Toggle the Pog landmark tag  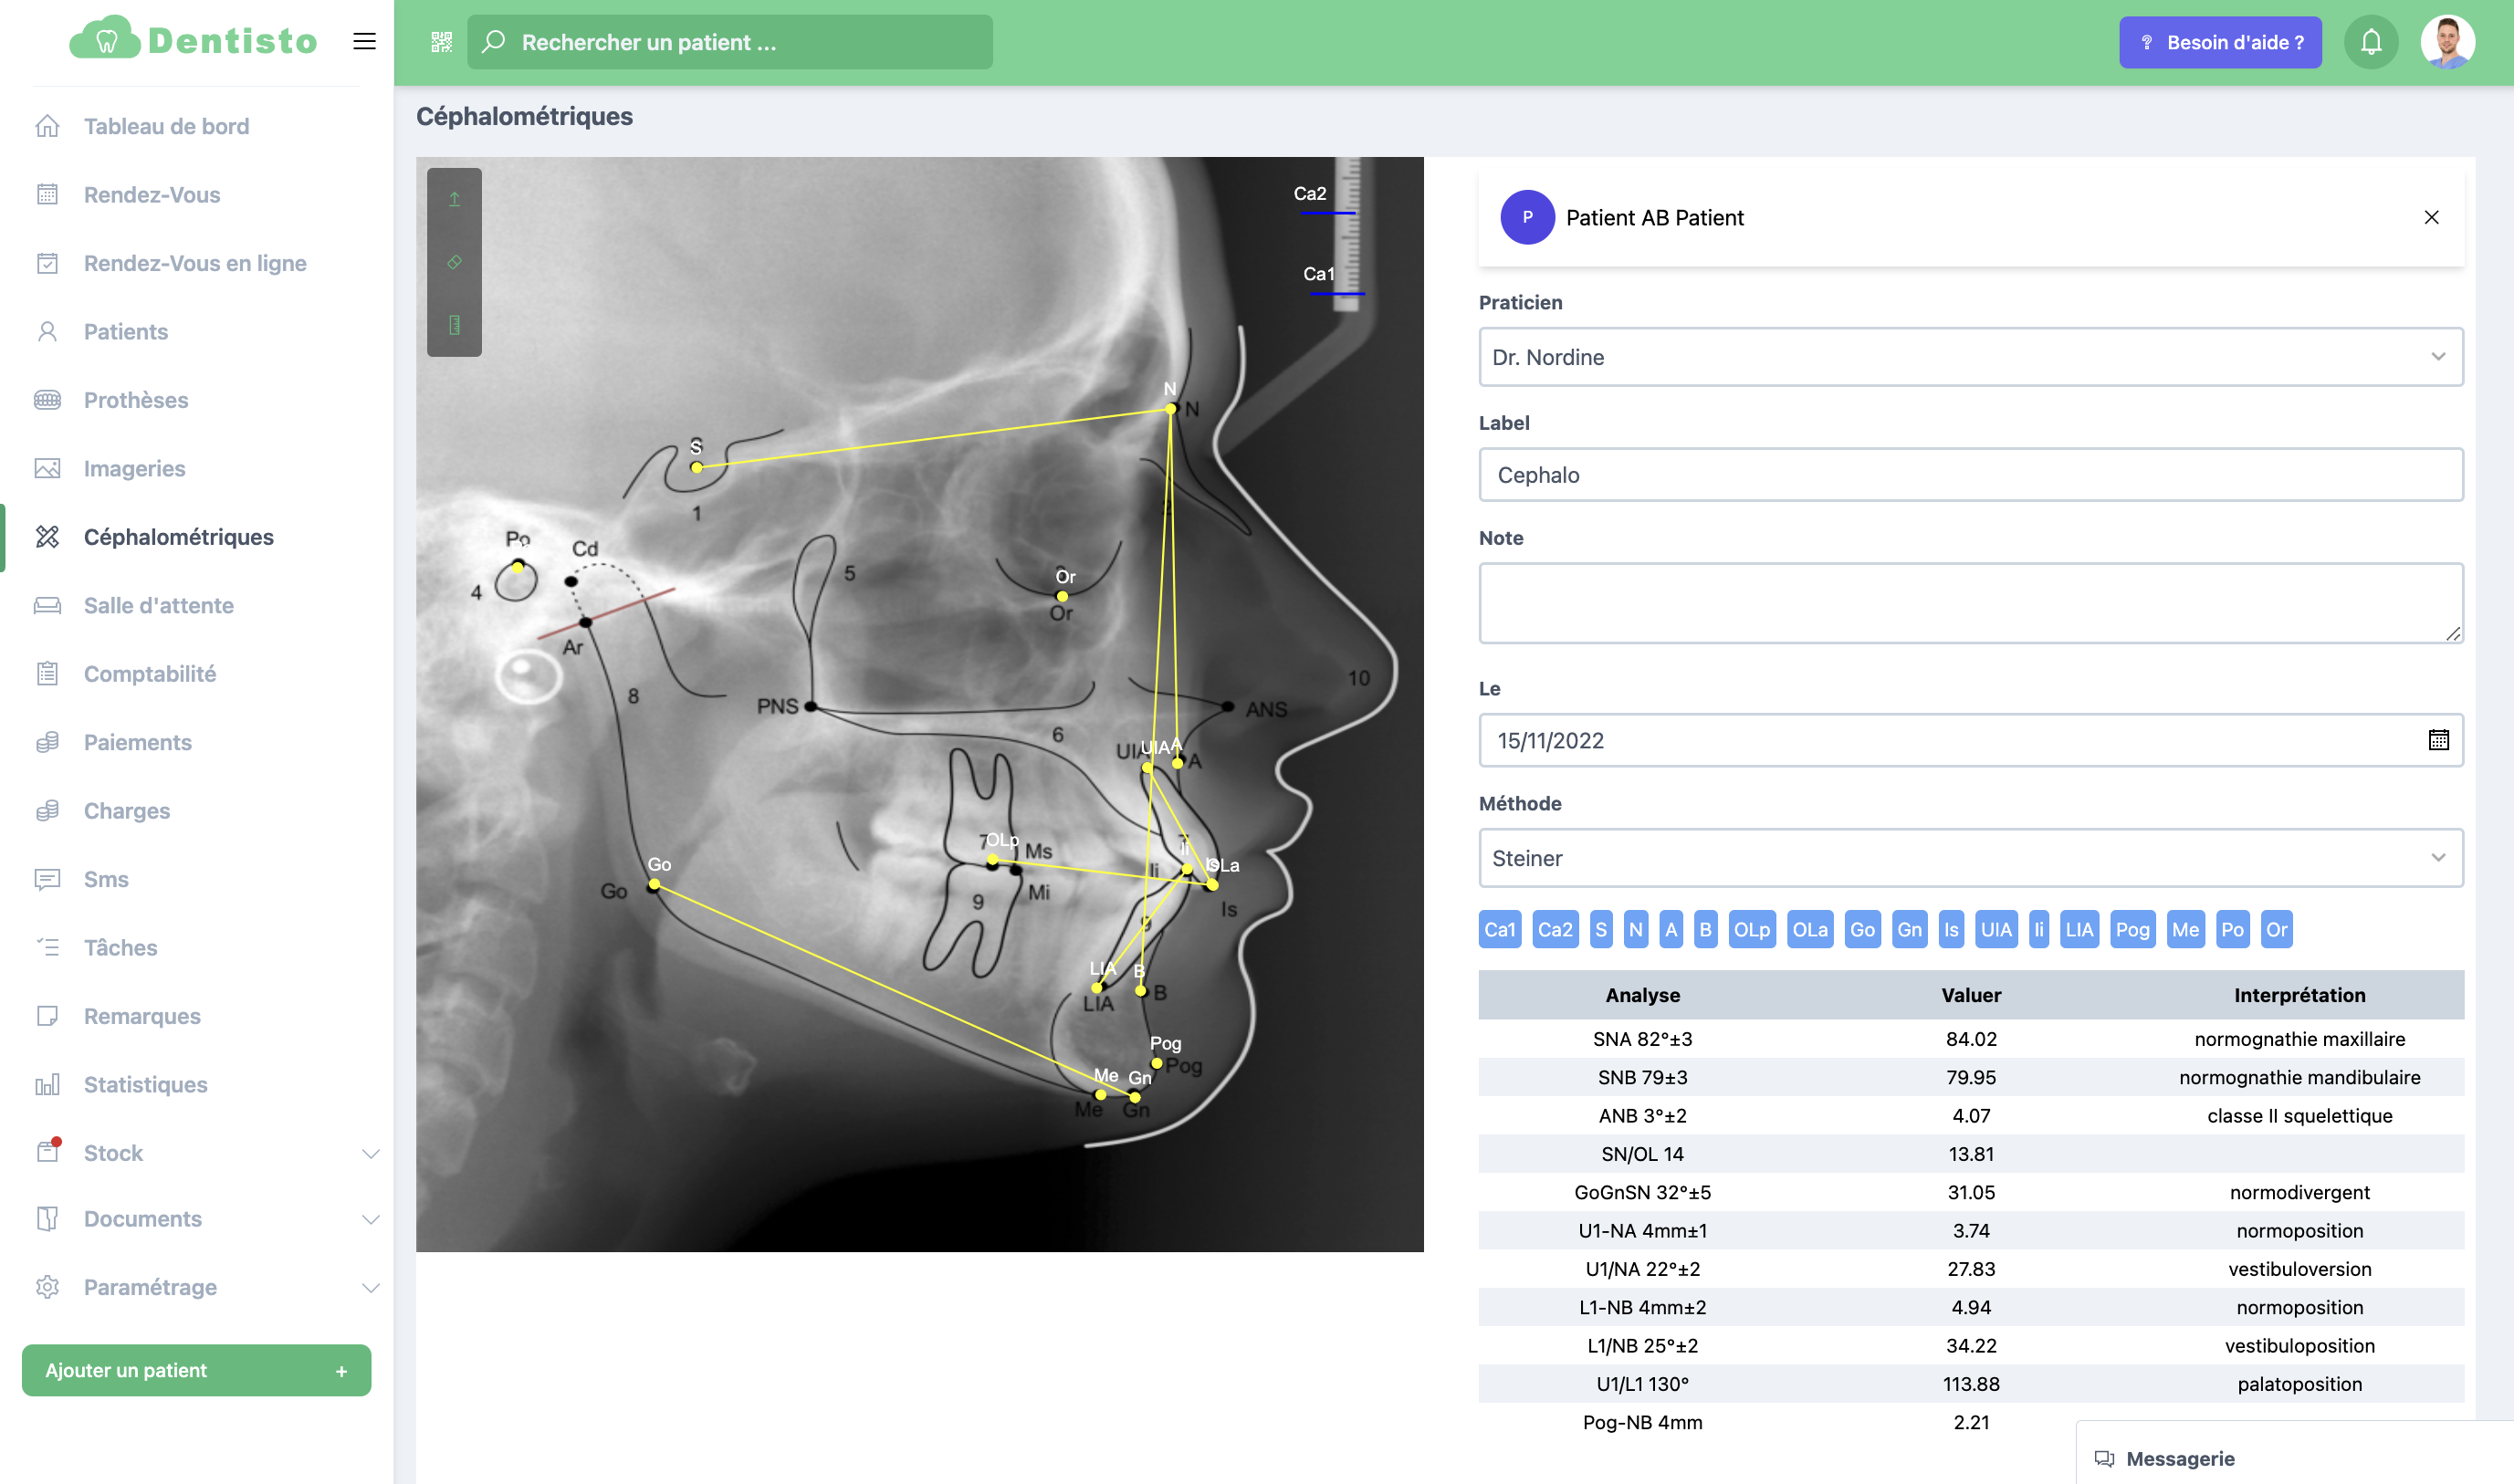pyautogui.click(x=2132, y=929)
